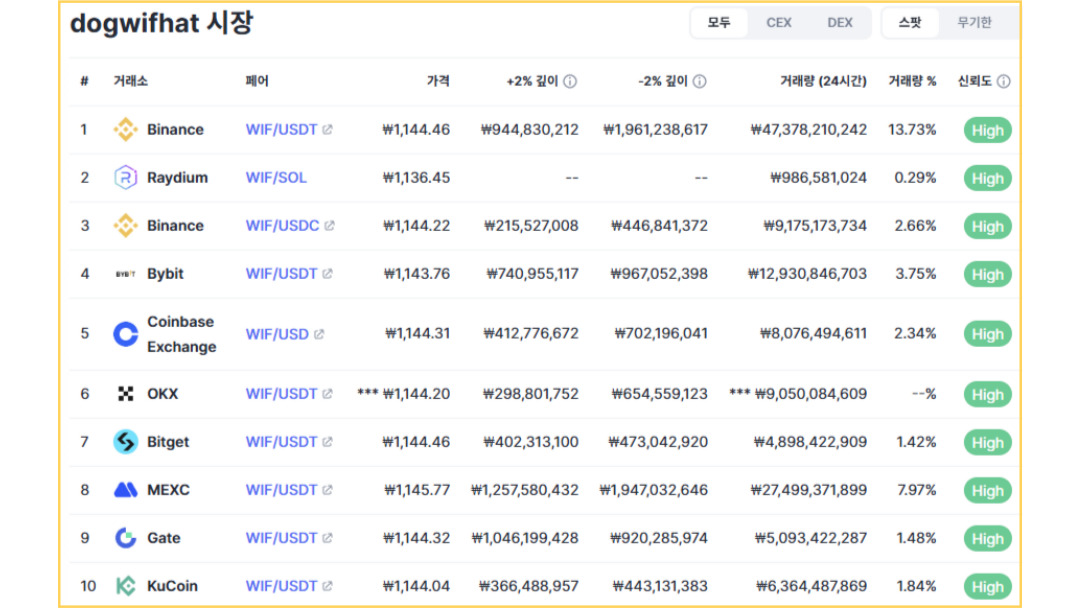1080x608 pixels.
Task: Click external link icon beside Gate WIF/USDT
Action: [328, 538]
